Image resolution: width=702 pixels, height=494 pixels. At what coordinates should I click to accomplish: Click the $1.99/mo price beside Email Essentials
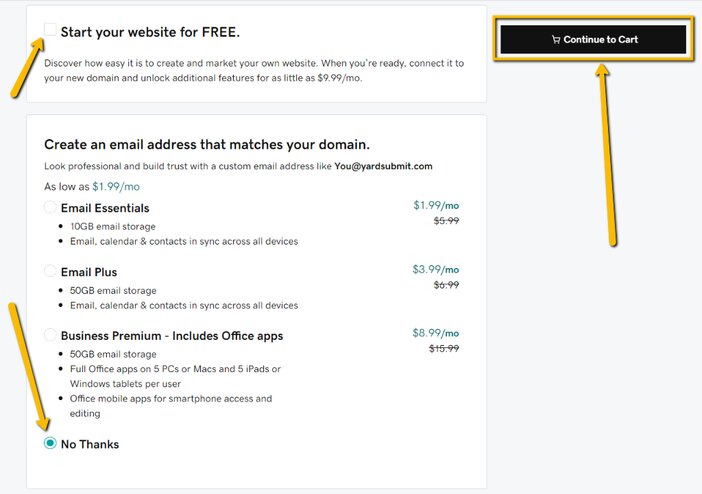tap(436, 206)
